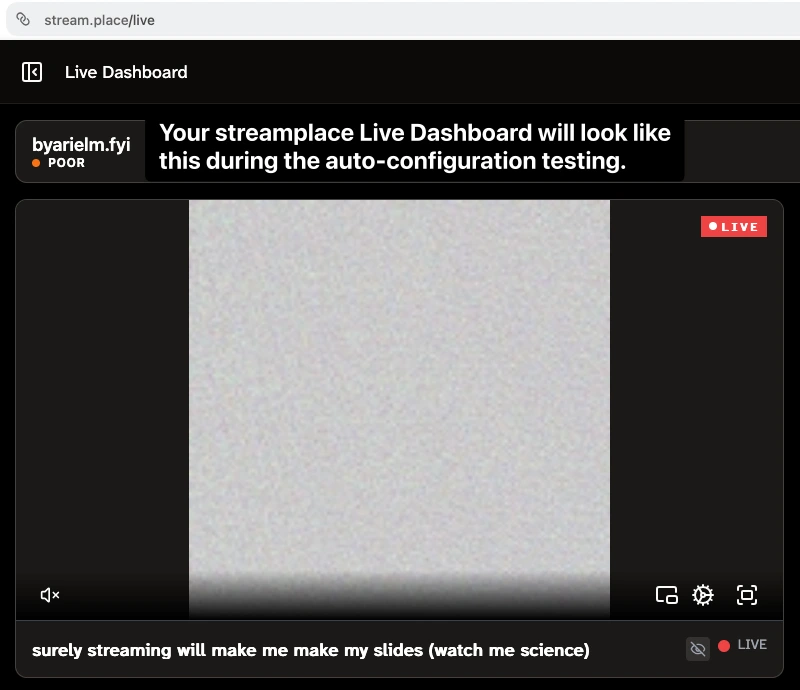The width and height of the screenshot is (800, 690).
Task: Click the POOR connection status indicator
Action: [59, 163]
